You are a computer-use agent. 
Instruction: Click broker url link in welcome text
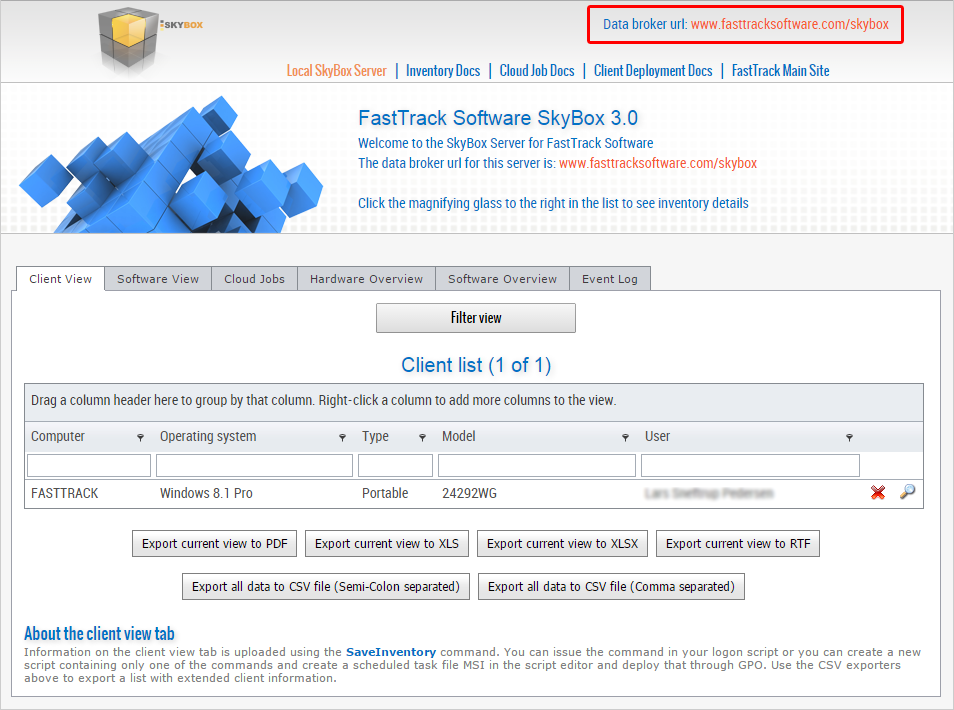(x=658, y=163)
